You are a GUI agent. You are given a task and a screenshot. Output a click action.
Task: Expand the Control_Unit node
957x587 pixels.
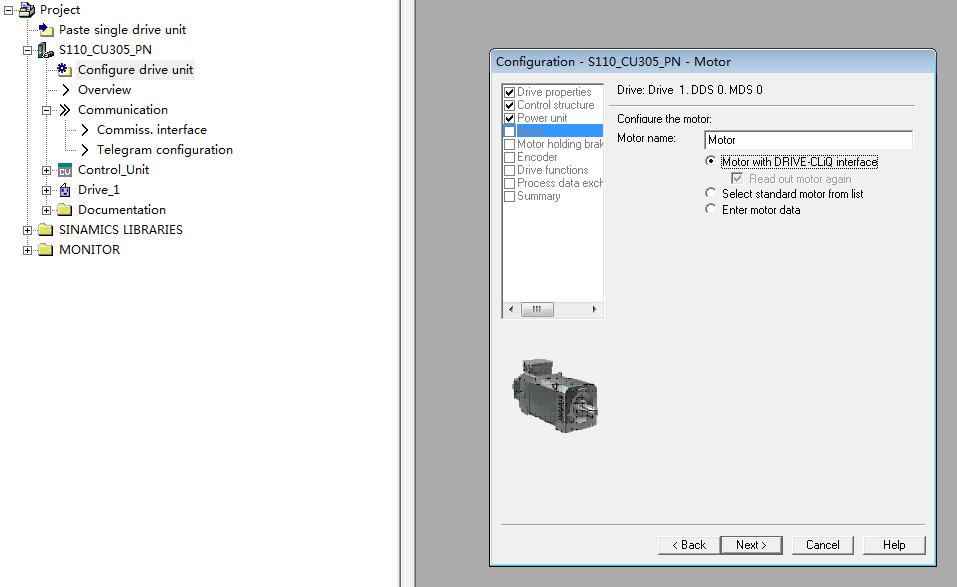(46, 170)
